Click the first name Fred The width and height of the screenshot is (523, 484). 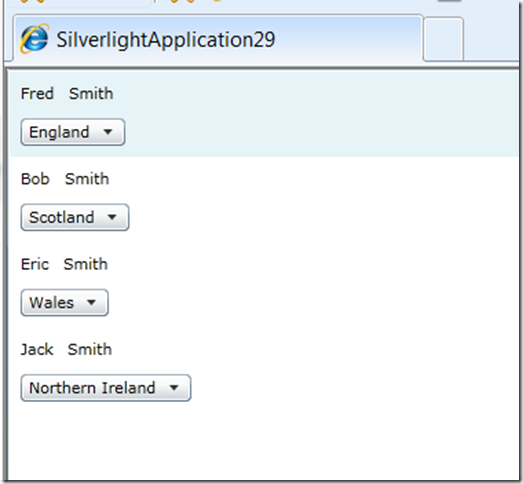(x=37, y=93)
